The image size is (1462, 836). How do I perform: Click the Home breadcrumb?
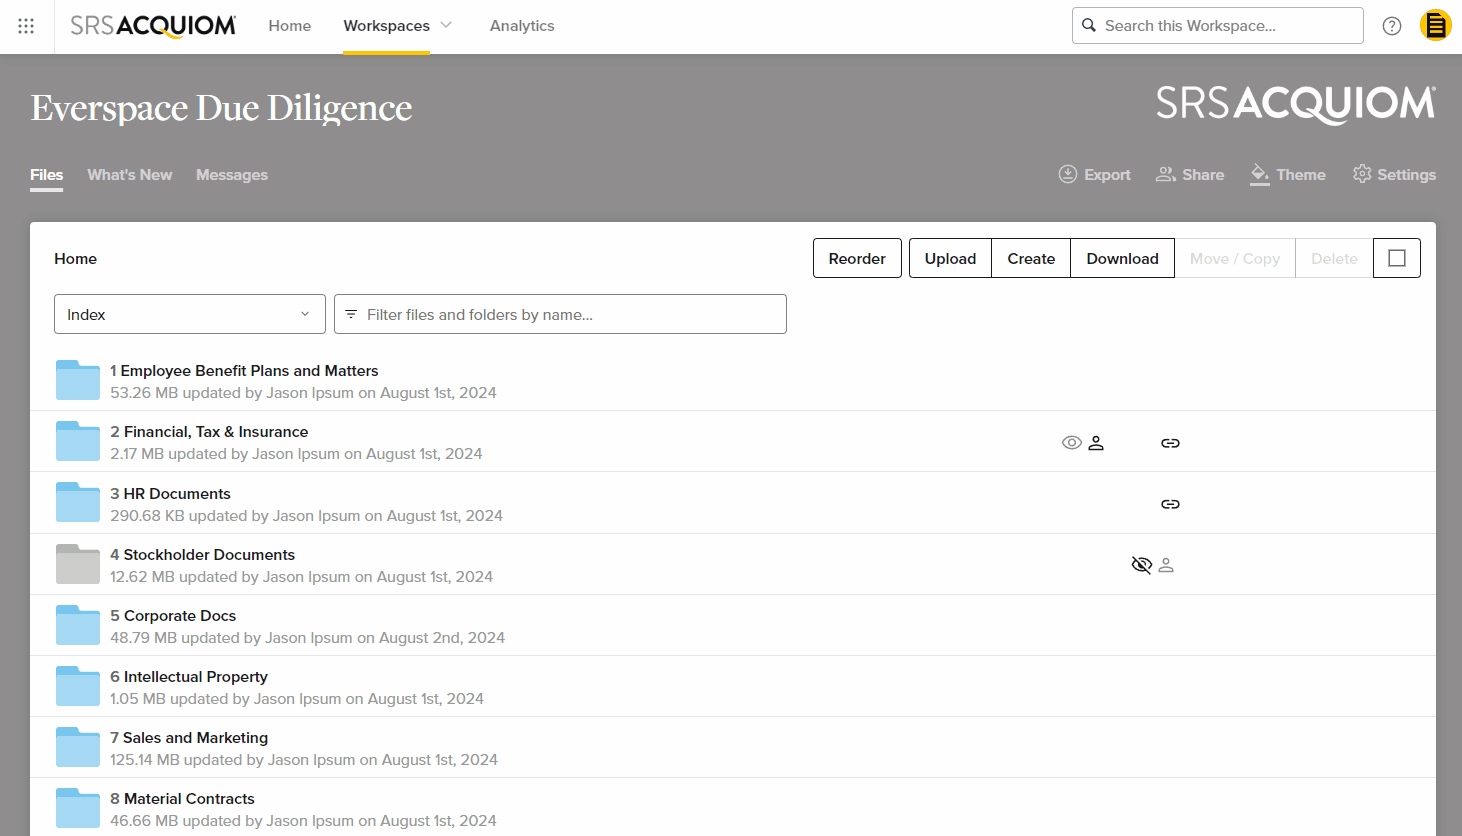76,258
